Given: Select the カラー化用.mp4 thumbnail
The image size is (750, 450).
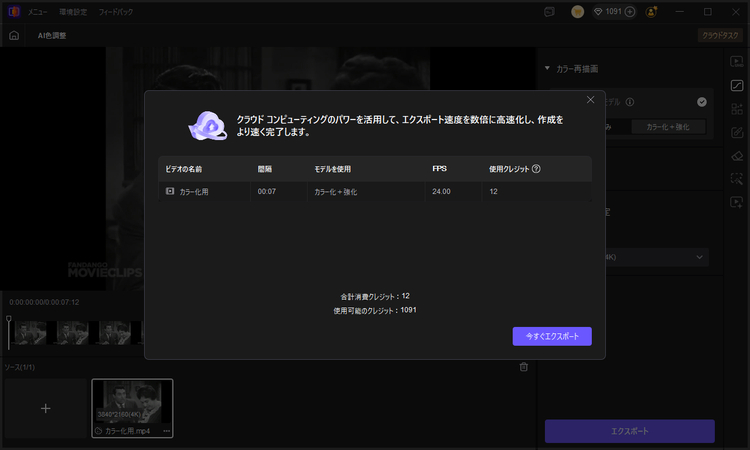Looking at the screenshot, I should (132, 406).
